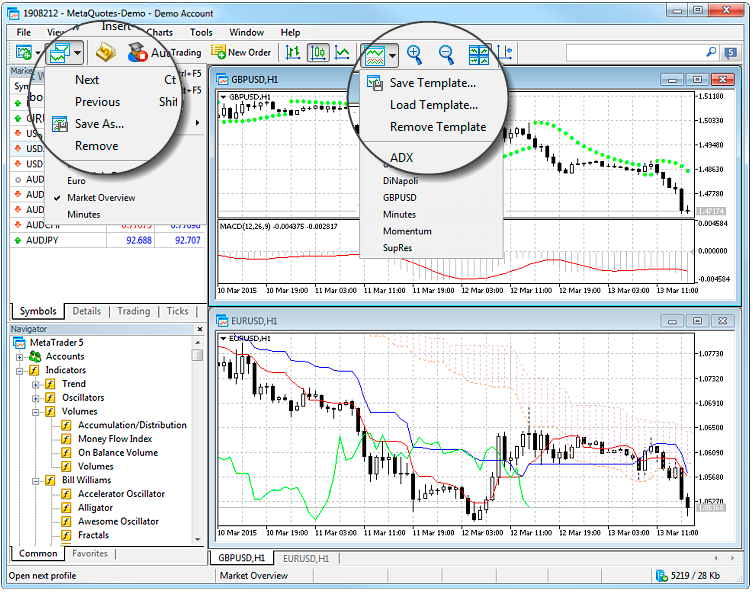Select checked Market Overview profile
This screenshot has height=592, width=753.
(101, 198)
